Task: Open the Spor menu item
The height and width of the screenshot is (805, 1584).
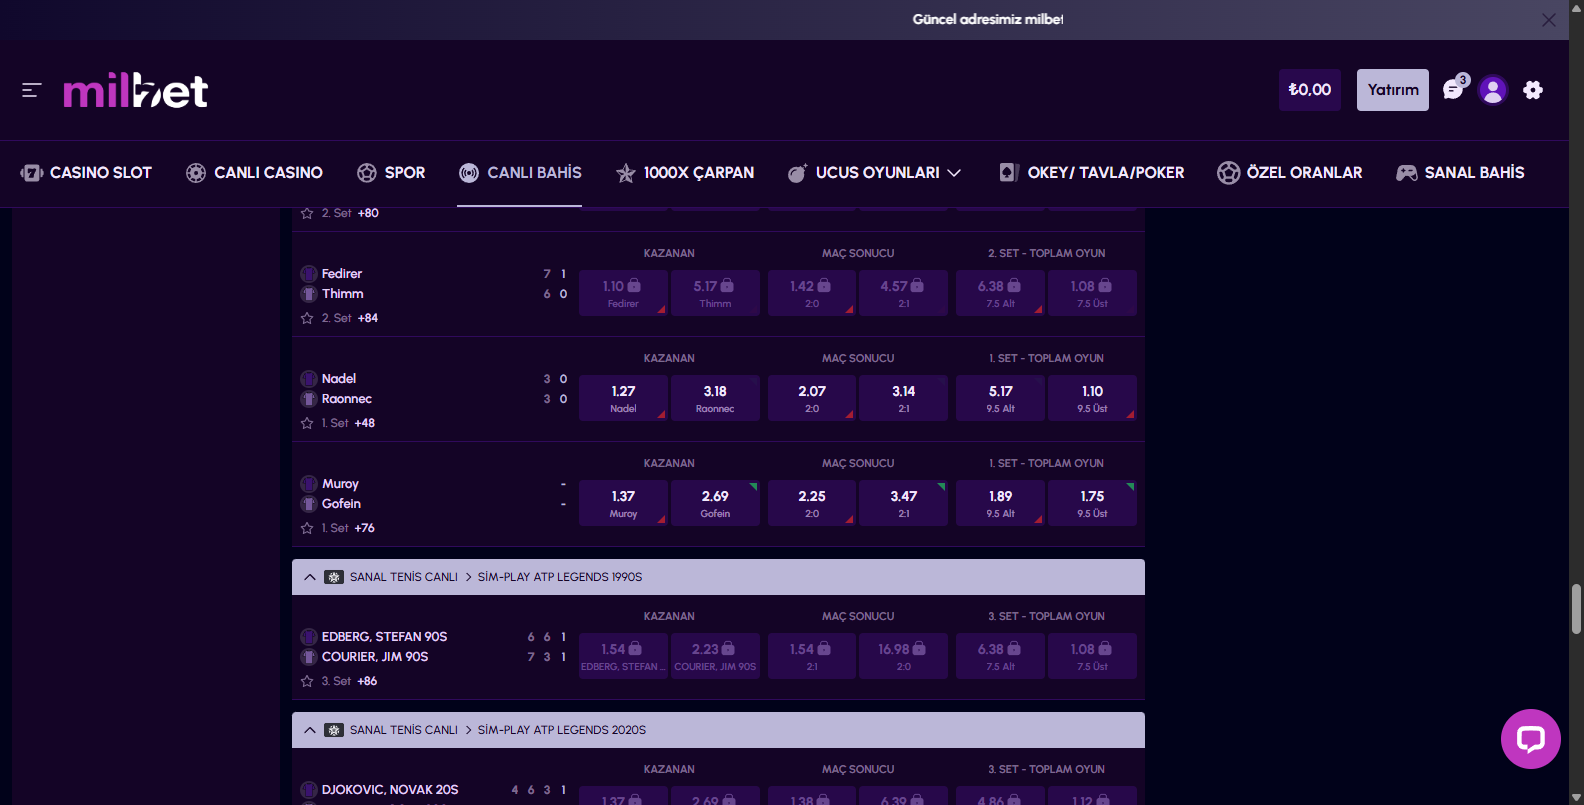Action: (x=391, y=173)
